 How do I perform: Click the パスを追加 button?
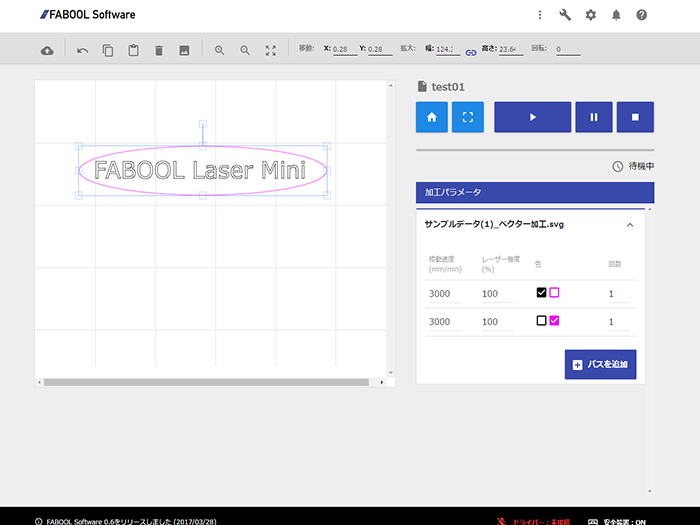(600, 364)
